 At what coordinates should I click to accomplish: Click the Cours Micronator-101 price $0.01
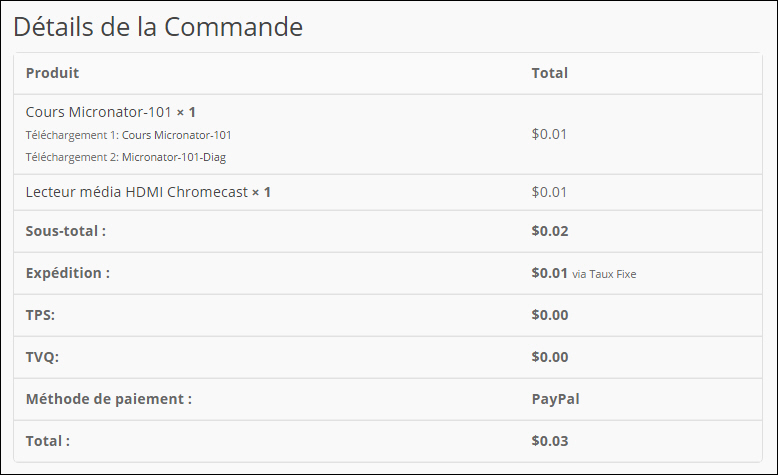click(x=549, y=134)
